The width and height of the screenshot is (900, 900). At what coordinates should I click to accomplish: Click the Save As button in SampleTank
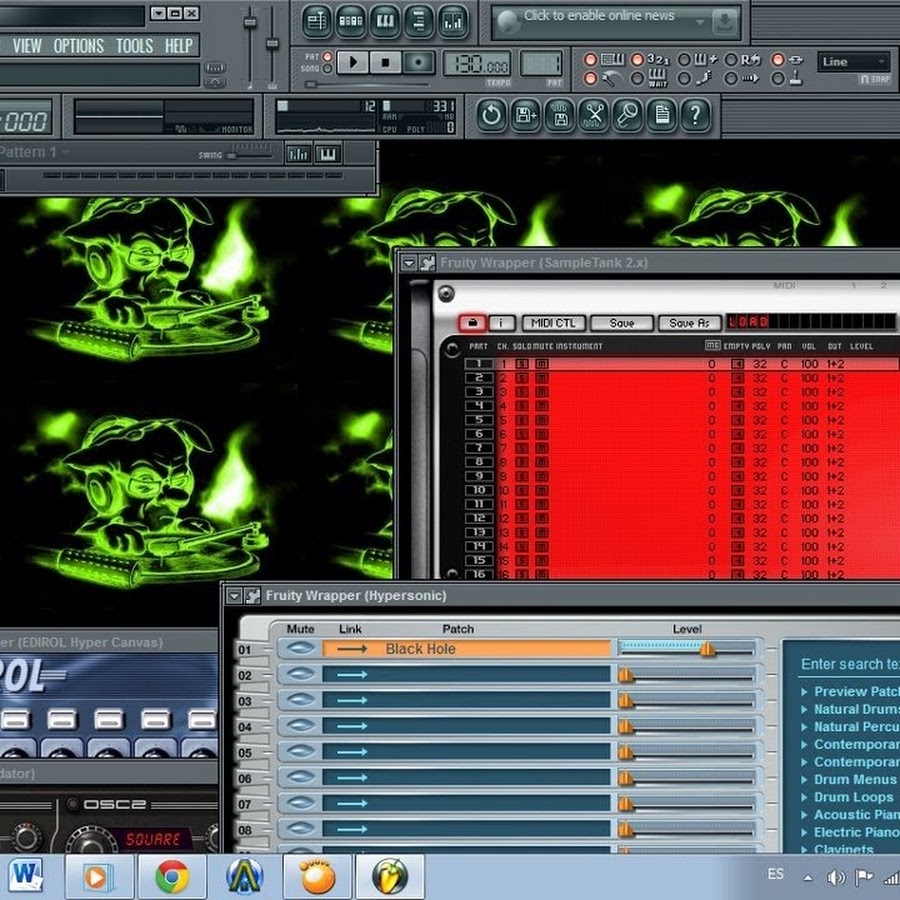(689, 323)
